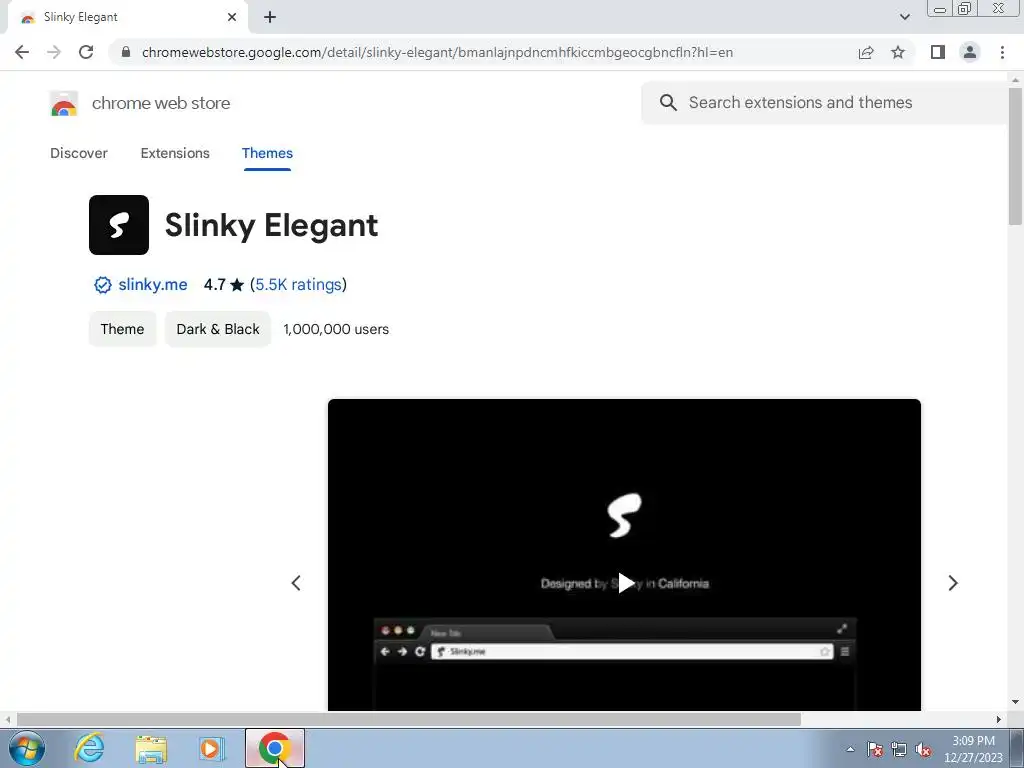Focus the Search extensions and themes field

pos(825,103)
